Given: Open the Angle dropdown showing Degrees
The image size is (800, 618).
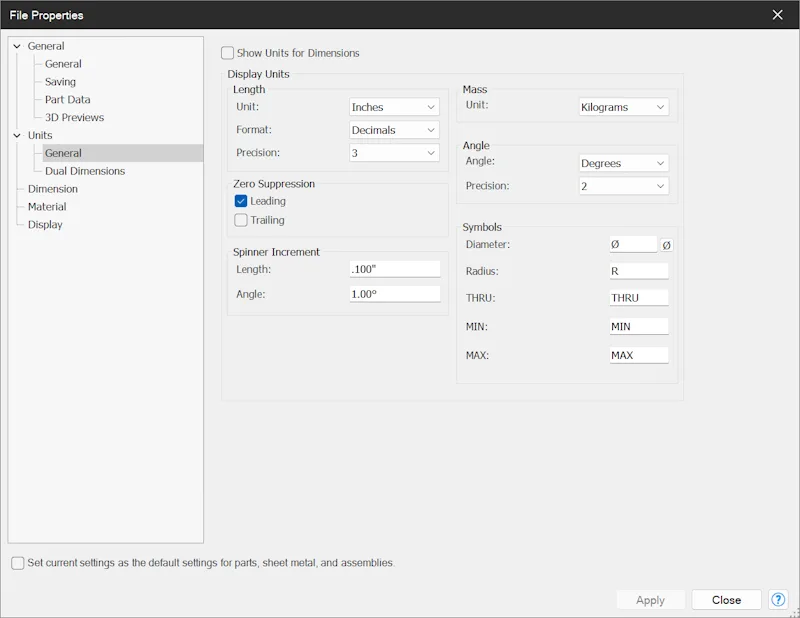Looking at the screenshot, I should (623, 163).
